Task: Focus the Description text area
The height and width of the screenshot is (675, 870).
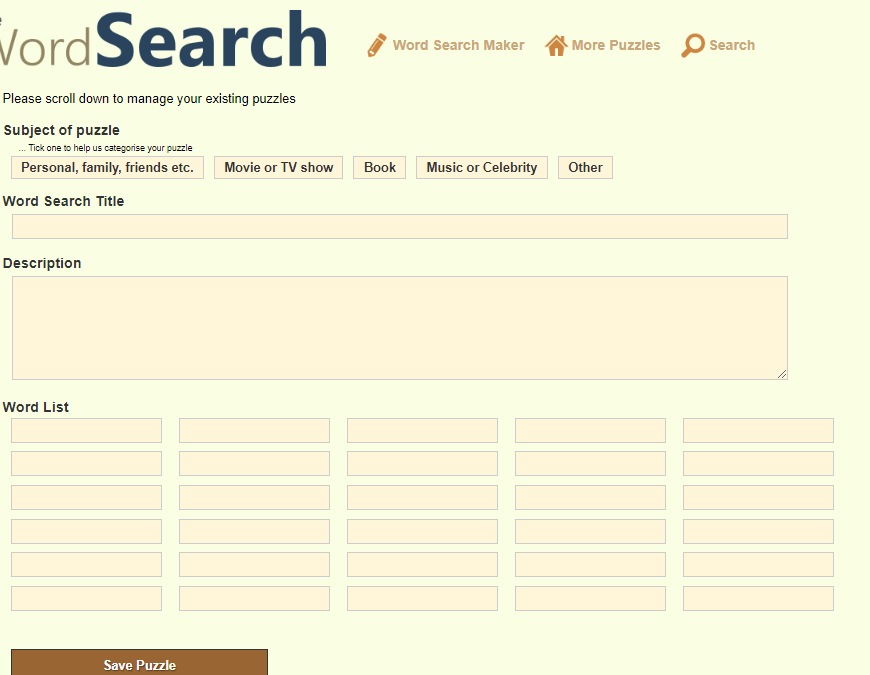Action: tap(399, 328)
